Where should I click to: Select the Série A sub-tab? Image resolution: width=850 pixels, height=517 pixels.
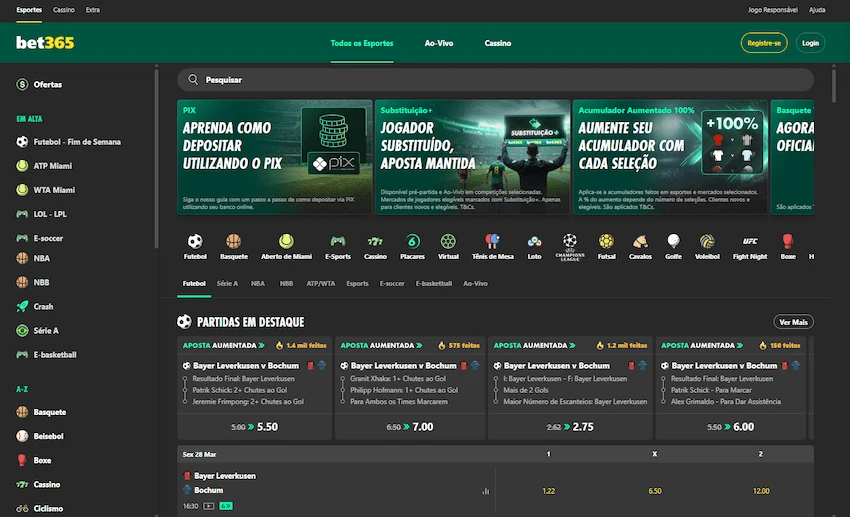point(227,283)
